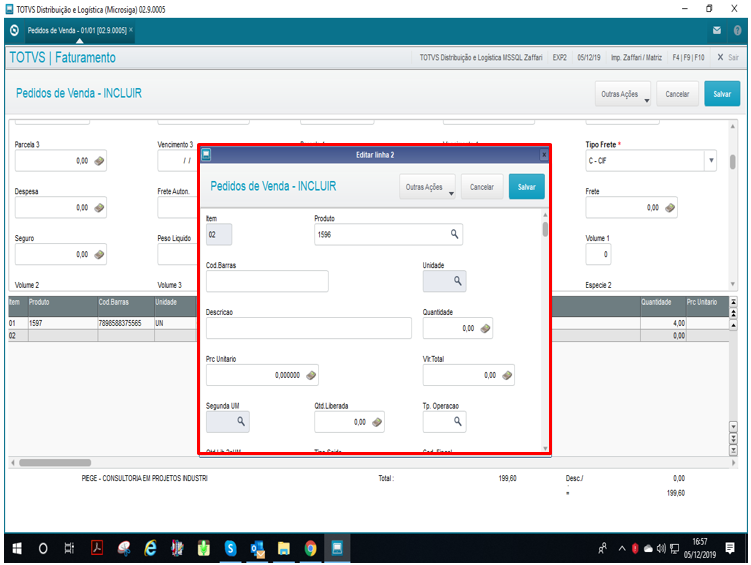Click the calculator icon beside Quantidade
The height and width of the screenshot is (565, 751).
pyautogui.click(x=484, y=328)
